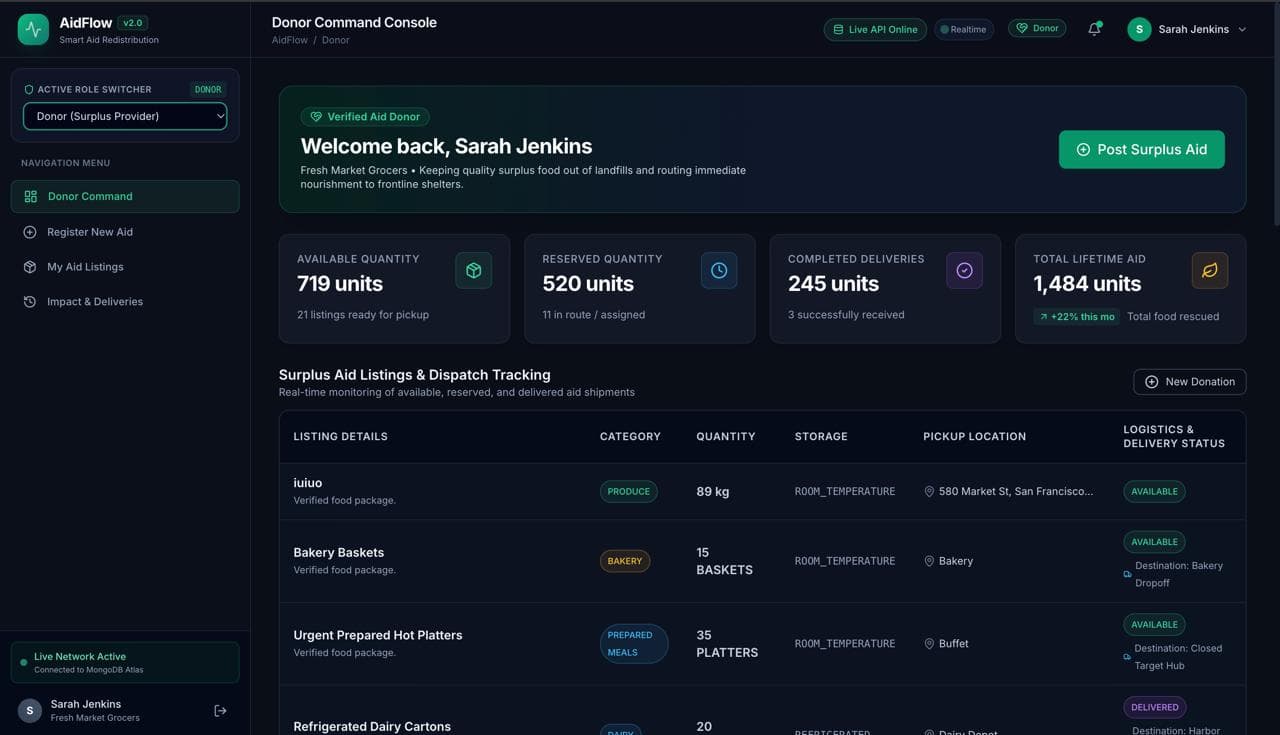
Task: Open the notifications bell icon
Action: [x=1094, y=29]
